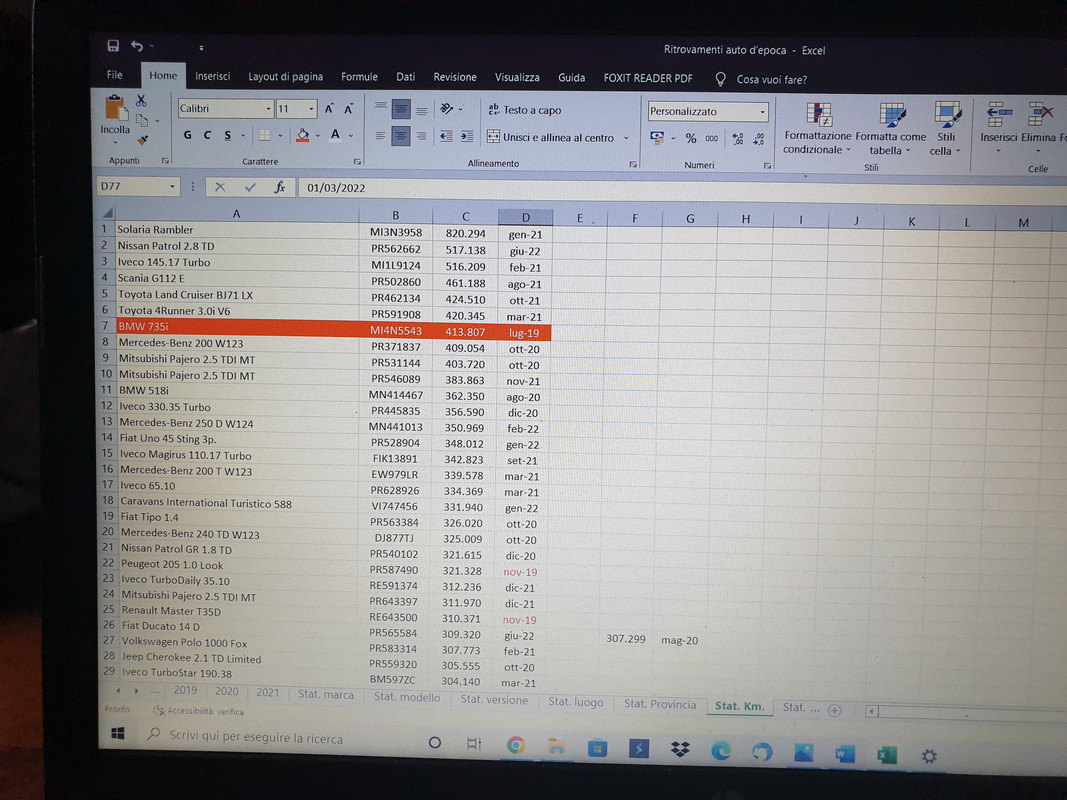1067x800 pixels.
Task: Open Dropbox from the taskbar
Action: click(x=680, y=749)
